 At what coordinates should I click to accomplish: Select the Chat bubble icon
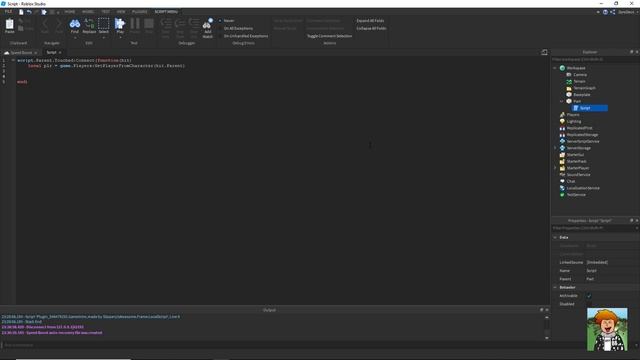click(x=562, y=181)
